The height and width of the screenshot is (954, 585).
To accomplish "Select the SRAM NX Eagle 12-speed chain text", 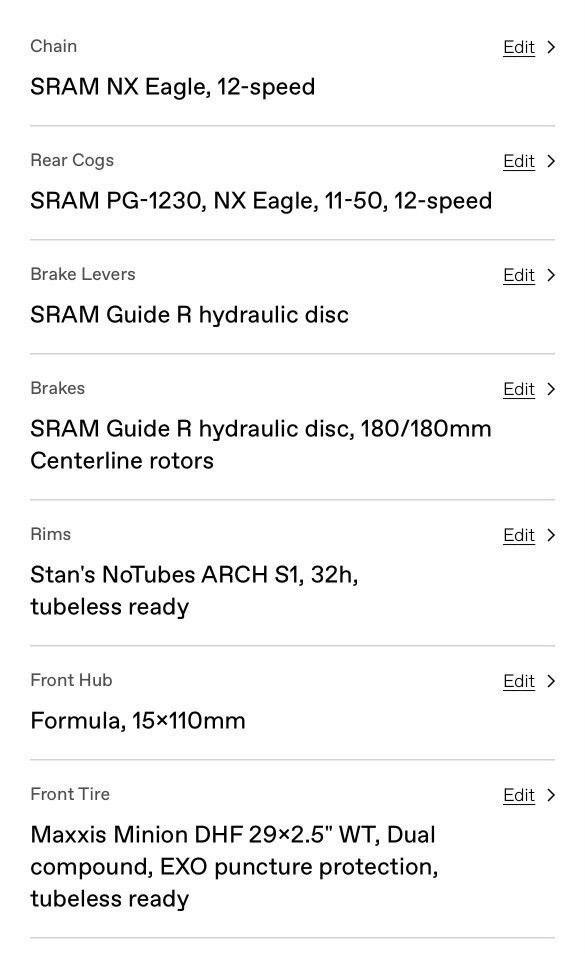I will [173, 87].
